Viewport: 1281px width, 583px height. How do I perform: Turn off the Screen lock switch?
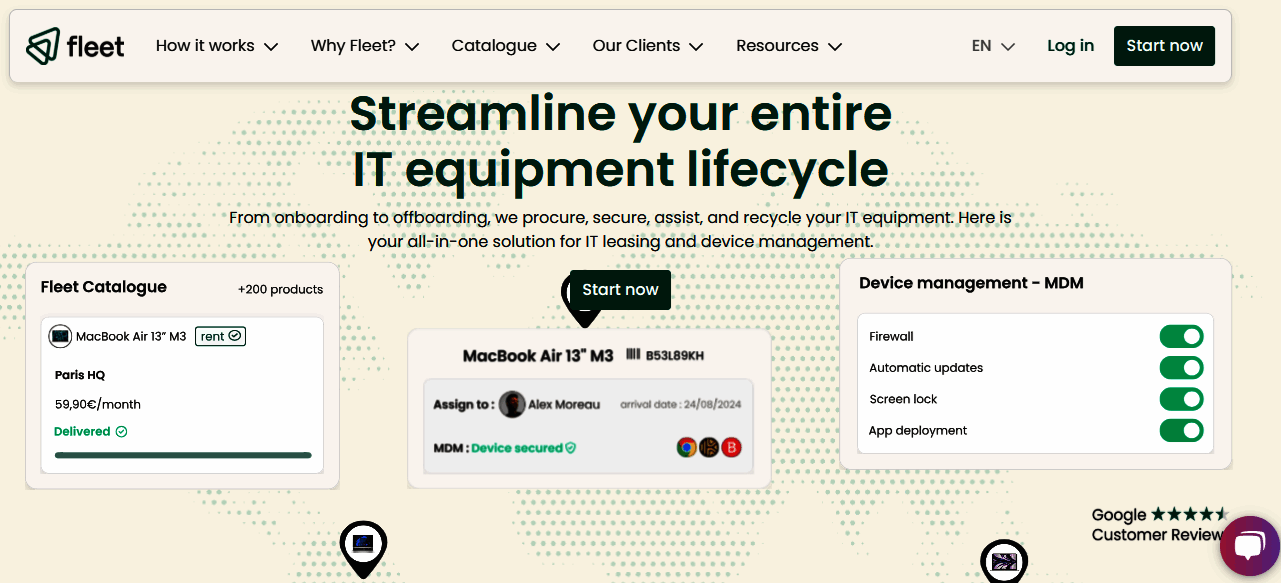[x=1181, y=399]
